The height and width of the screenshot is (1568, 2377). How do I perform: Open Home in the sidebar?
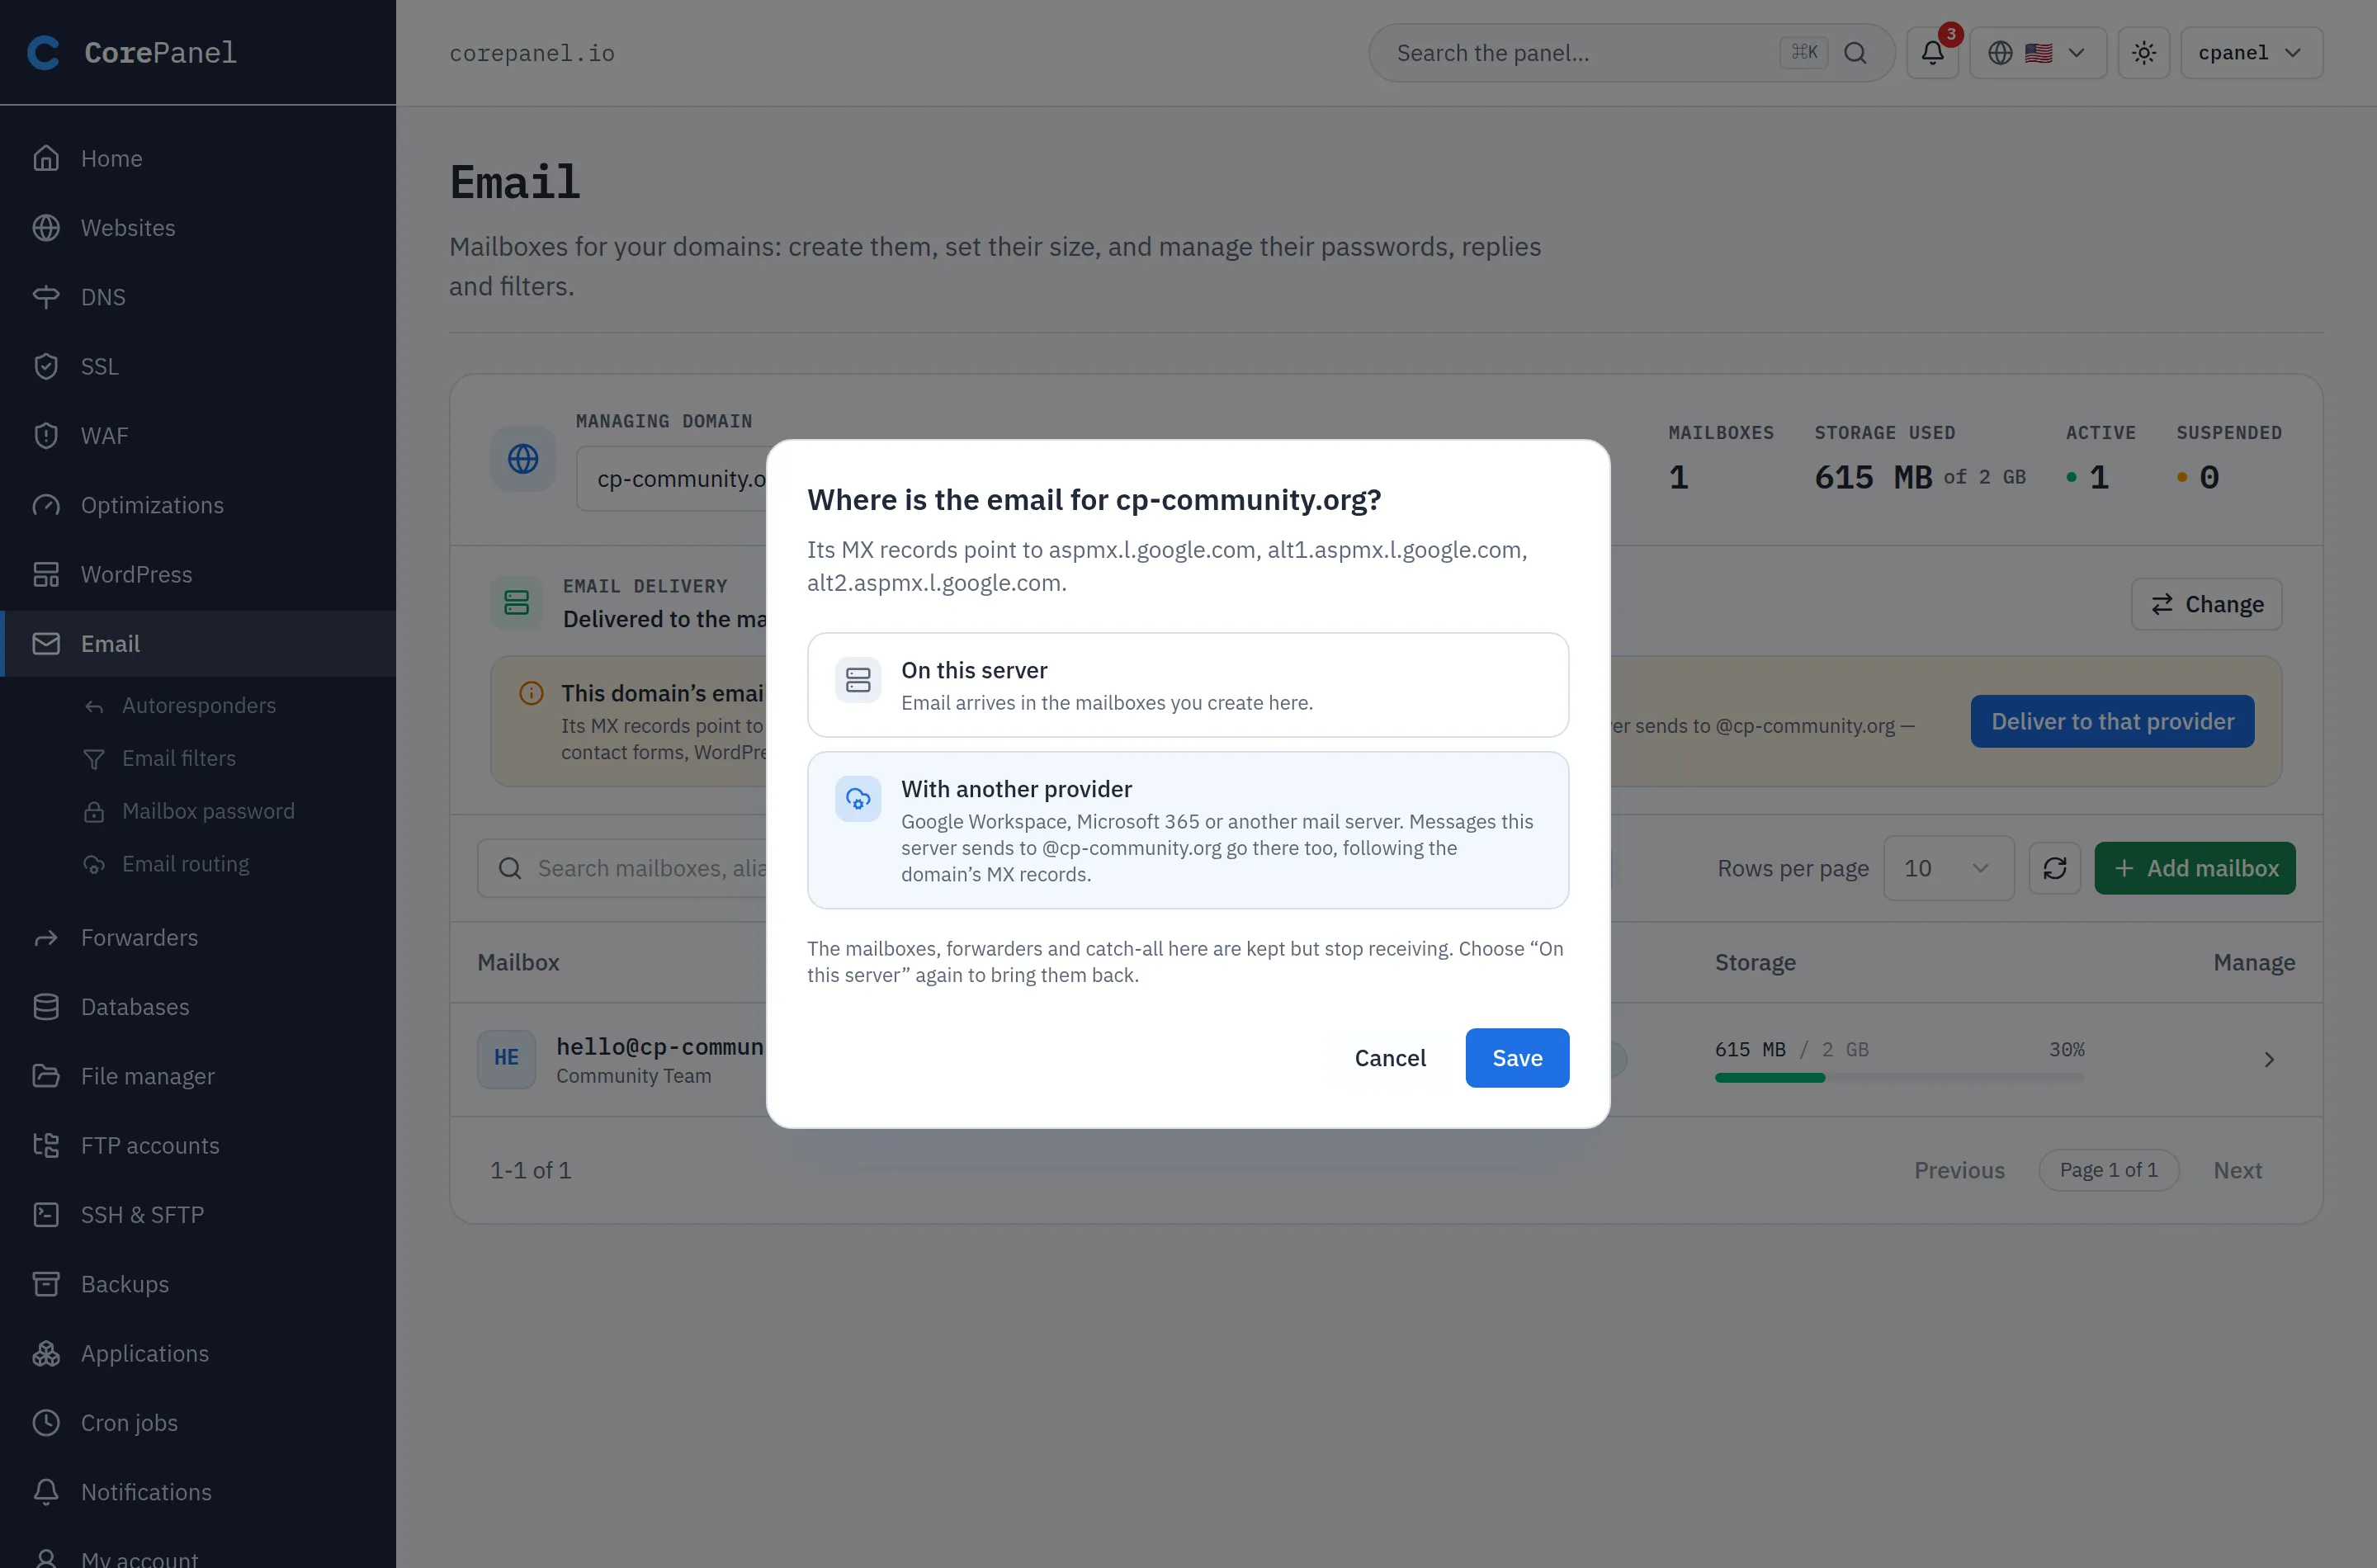[x=198, y=159]
